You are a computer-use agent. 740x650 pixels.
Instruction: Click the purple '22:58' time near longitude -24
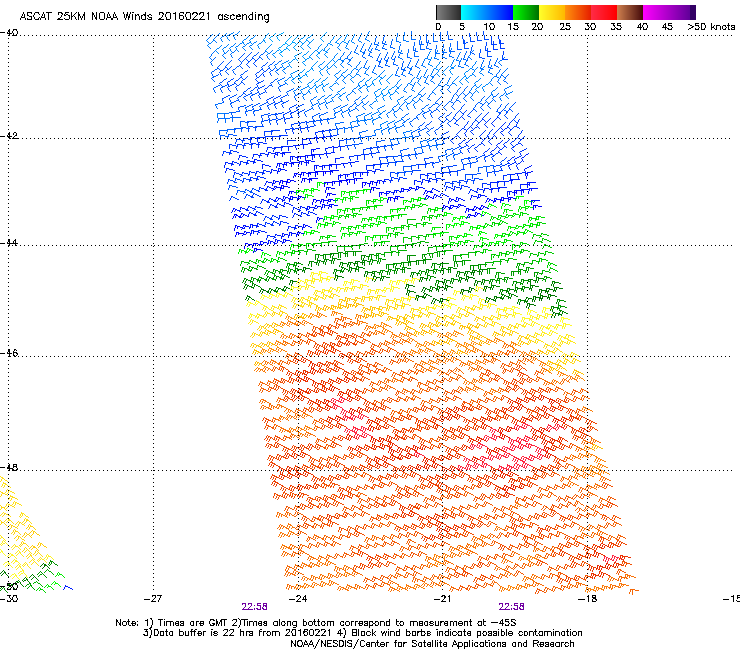254,607
